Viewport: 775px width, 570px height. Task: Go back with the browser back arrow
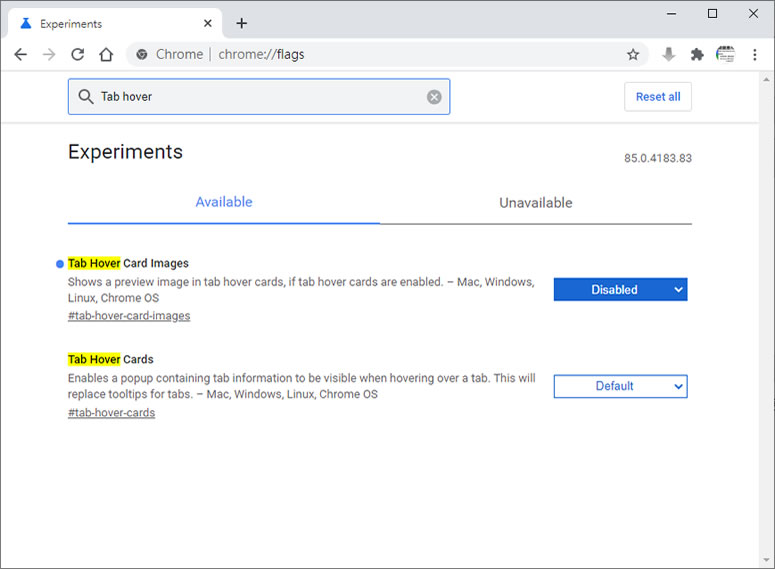20,54
